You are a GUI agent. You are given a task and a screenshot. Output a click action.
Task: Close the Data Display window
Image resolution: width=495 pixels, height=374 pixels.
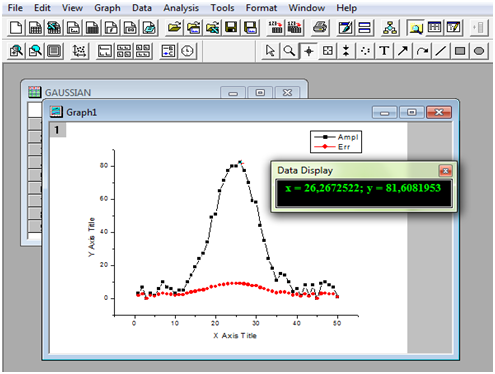tap(445, 171)
